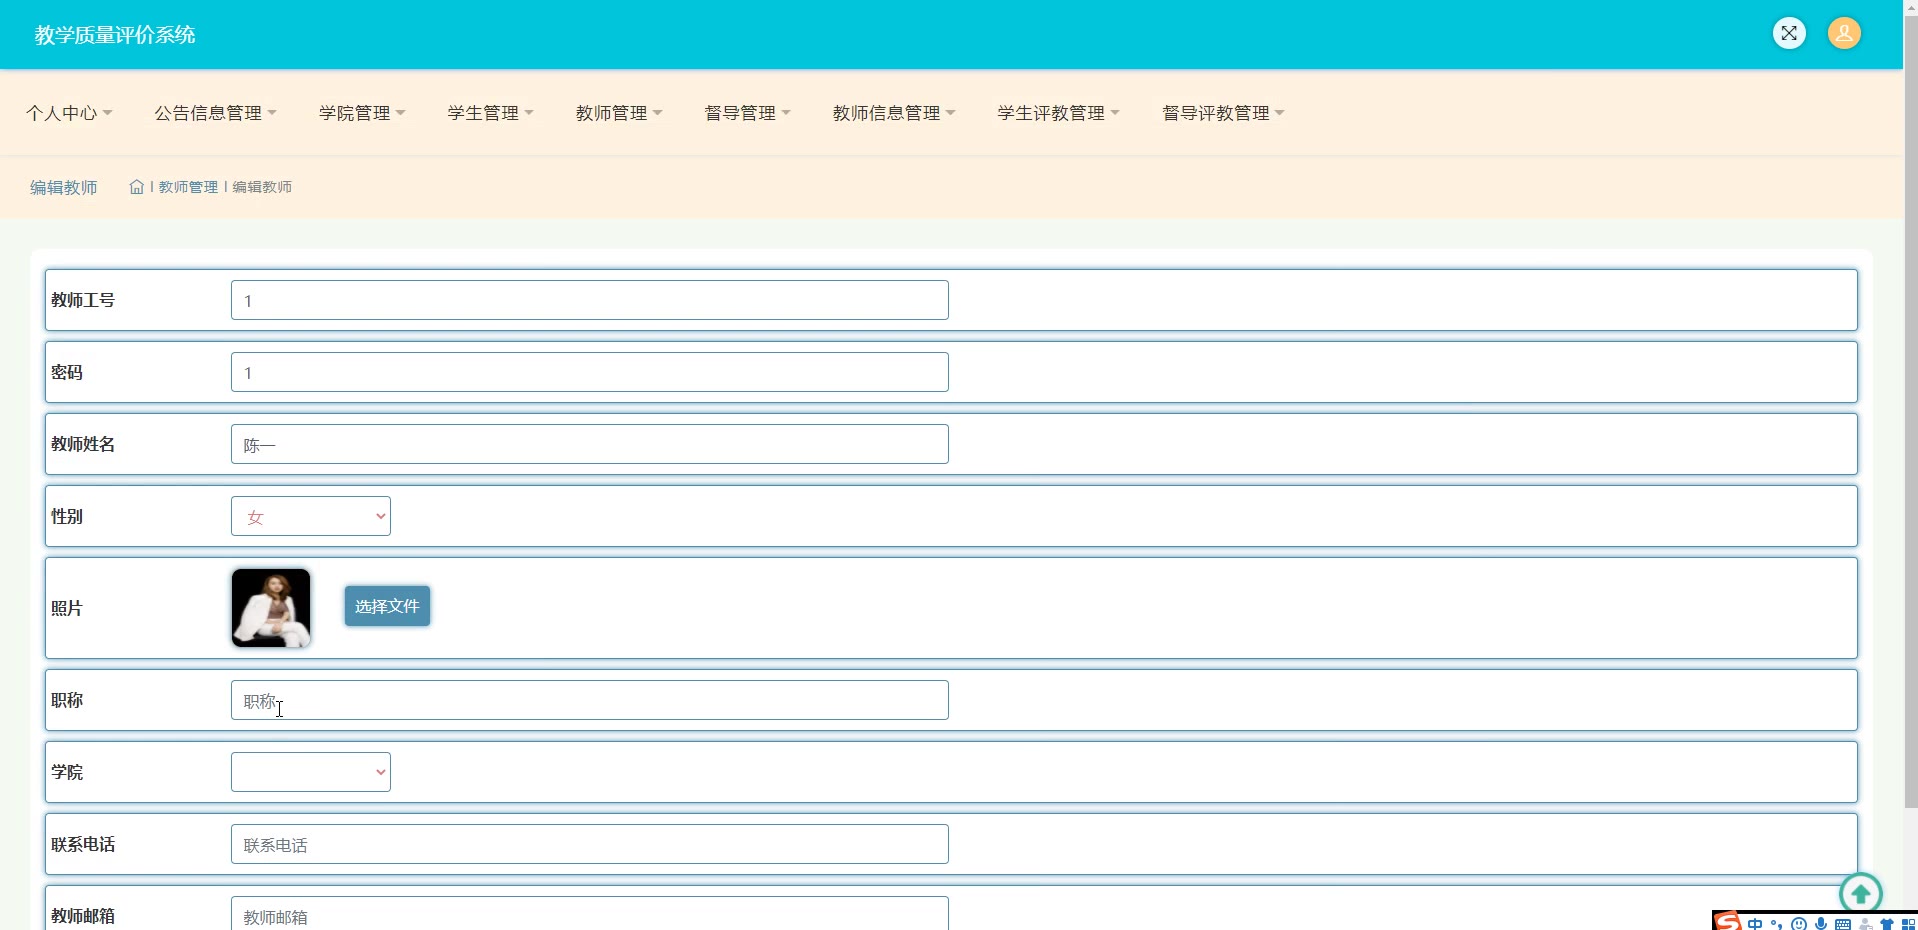Click the 编辑教师 page heading

click(x=64, y=187)
